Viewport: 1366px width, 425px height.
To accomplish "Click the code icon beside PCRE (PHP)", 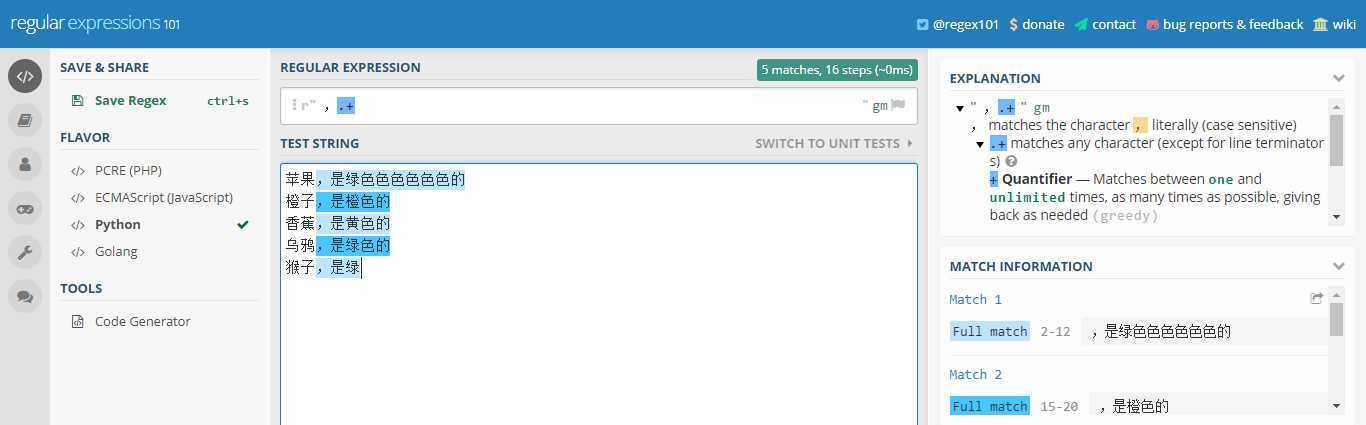I will 78,171.
